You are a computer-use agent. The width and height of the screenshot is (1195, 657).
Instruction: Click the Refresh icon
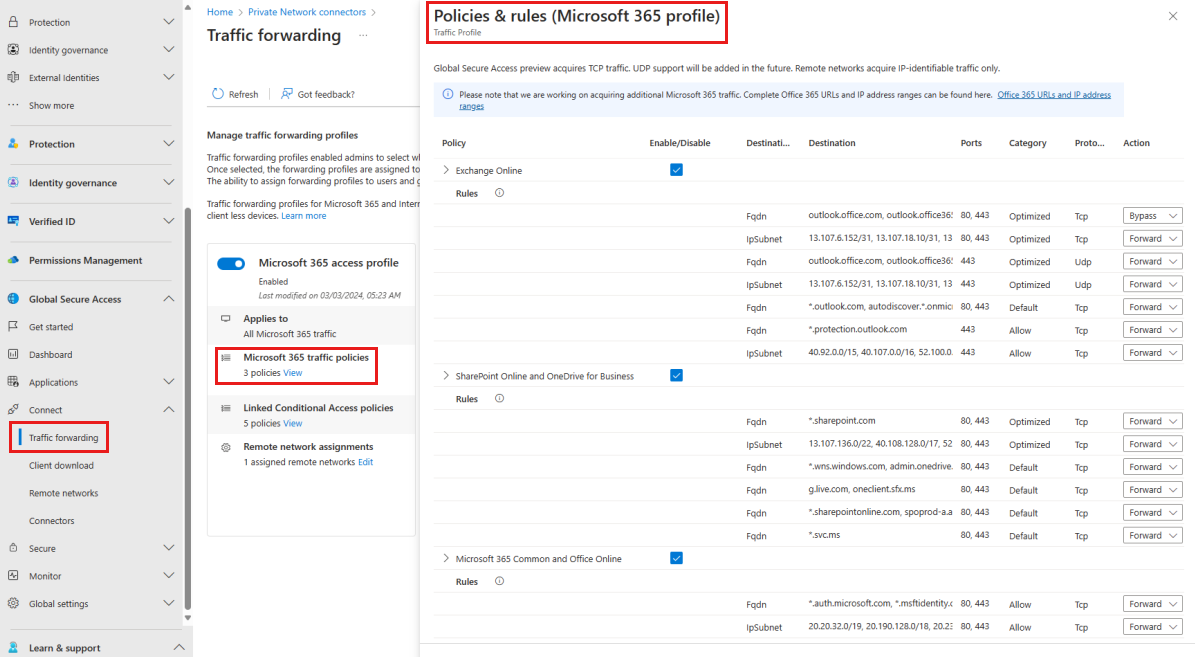pyautogui.click(x=218, y=93)
